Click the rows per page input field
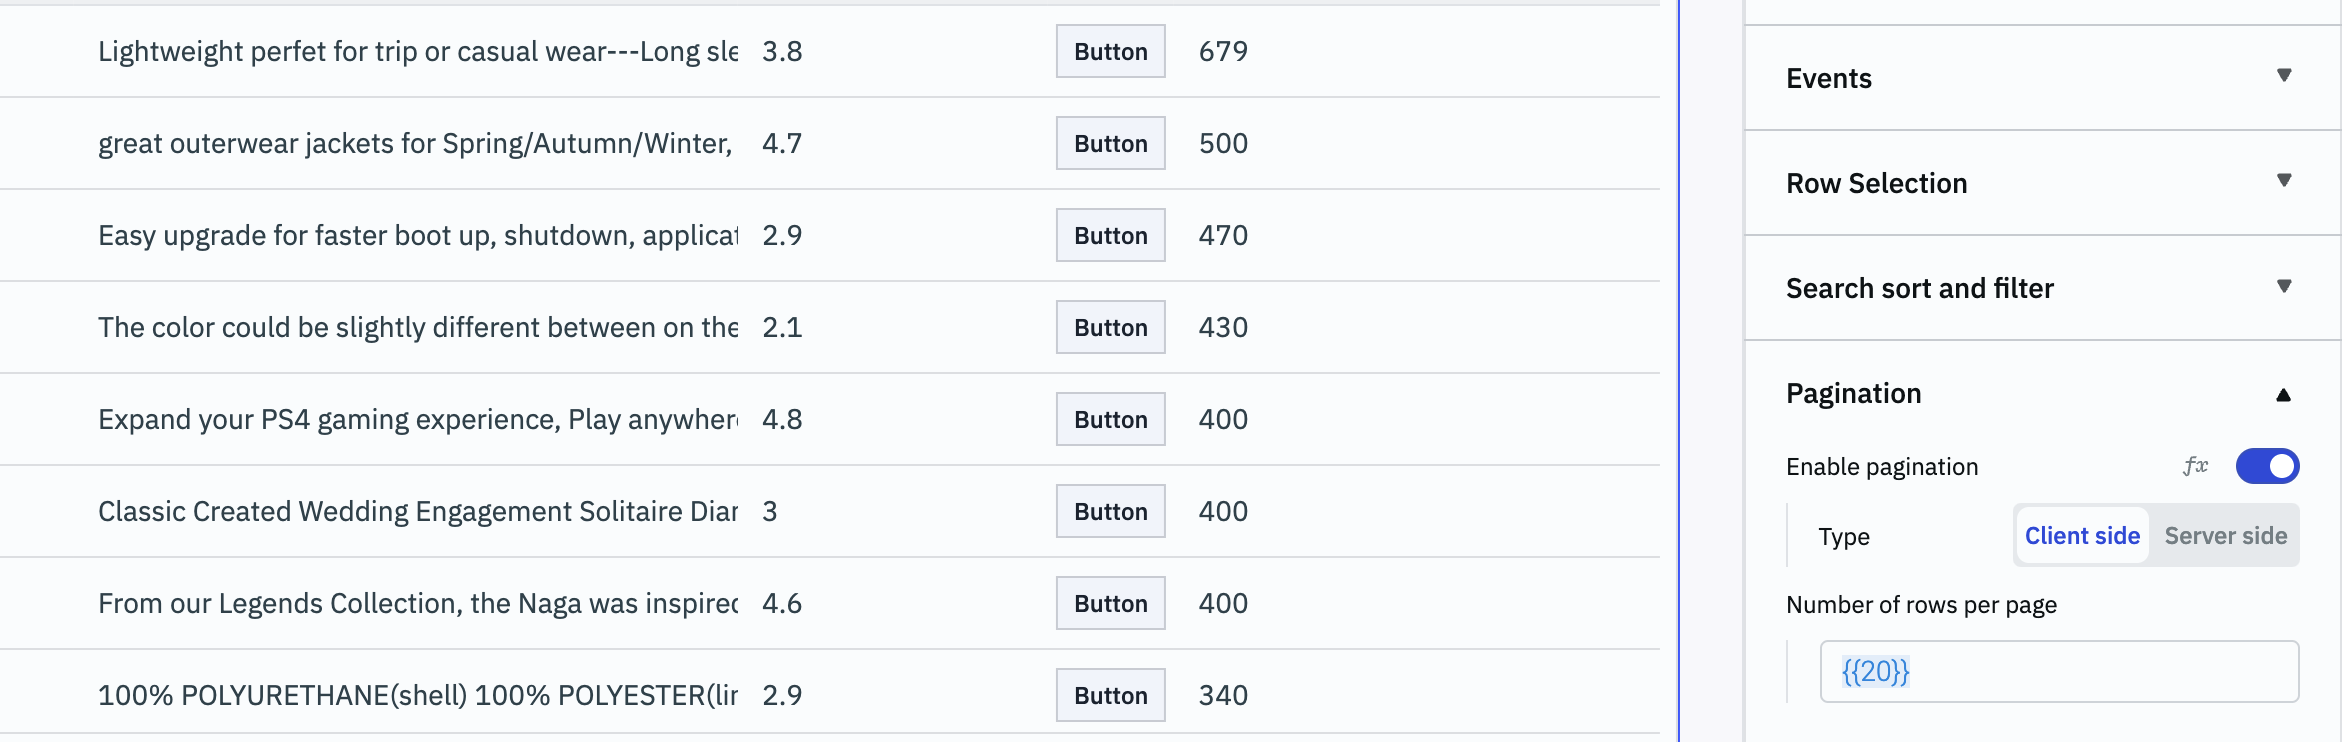The width and height of the screenshot is (2342, 742). tap(2059, 672)
